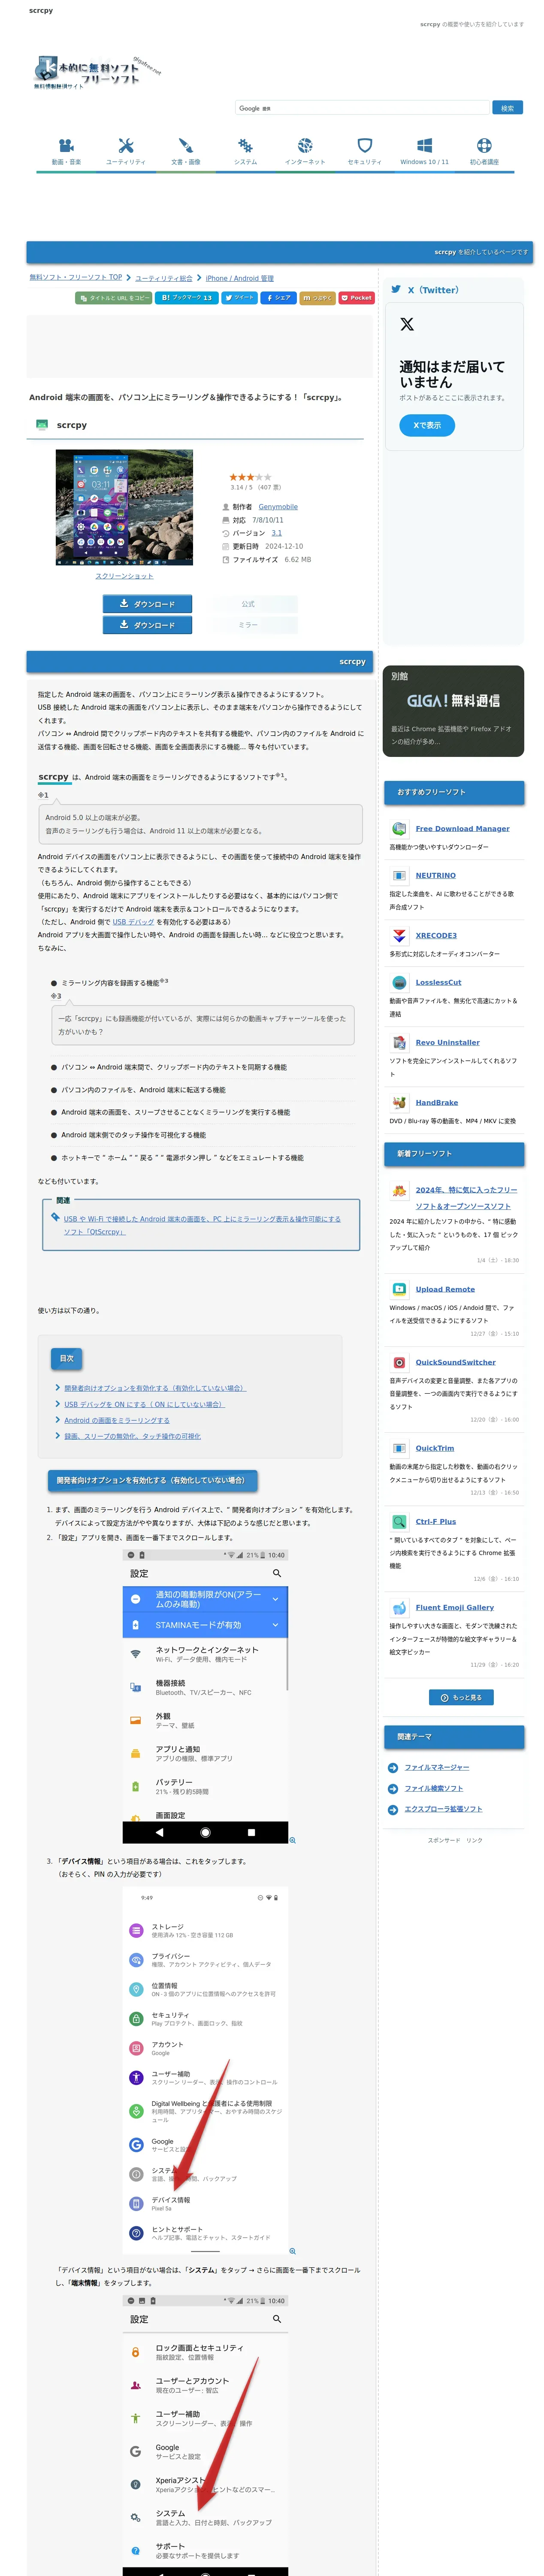The height and width of the screenshot is (2576, 544).
Task: Open the Free Download Manager link
Action: click(463, 828)
